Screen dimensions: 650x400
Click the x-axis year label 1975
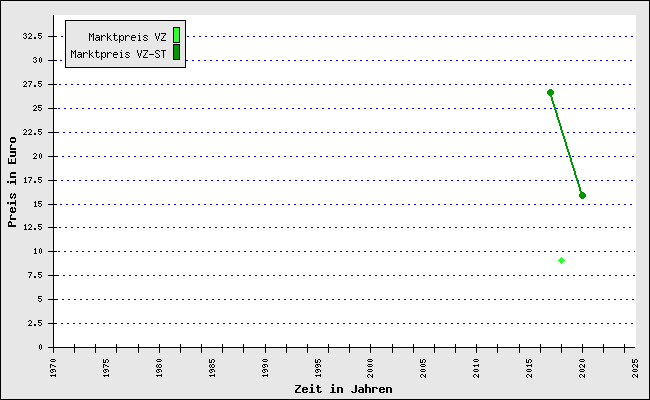coord(107,368)
